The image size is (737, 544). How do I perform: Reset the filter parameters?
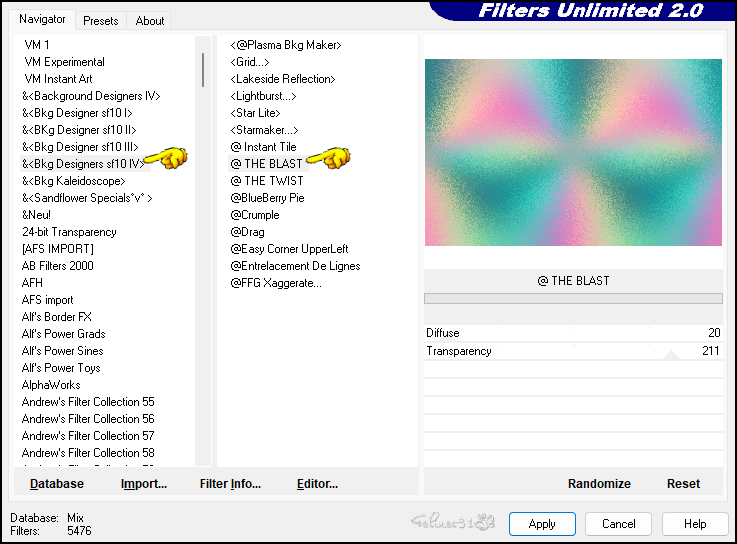pyautogui.click(x=683, y=484)
